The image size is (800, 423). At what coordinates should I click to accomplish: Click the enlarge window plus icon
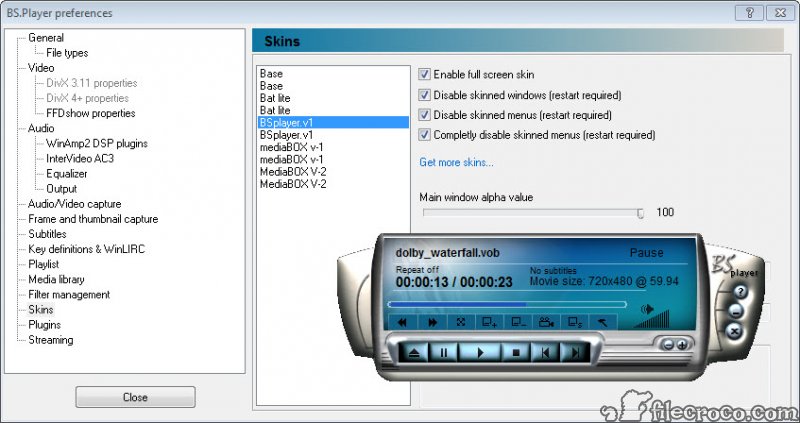[489, 322]
